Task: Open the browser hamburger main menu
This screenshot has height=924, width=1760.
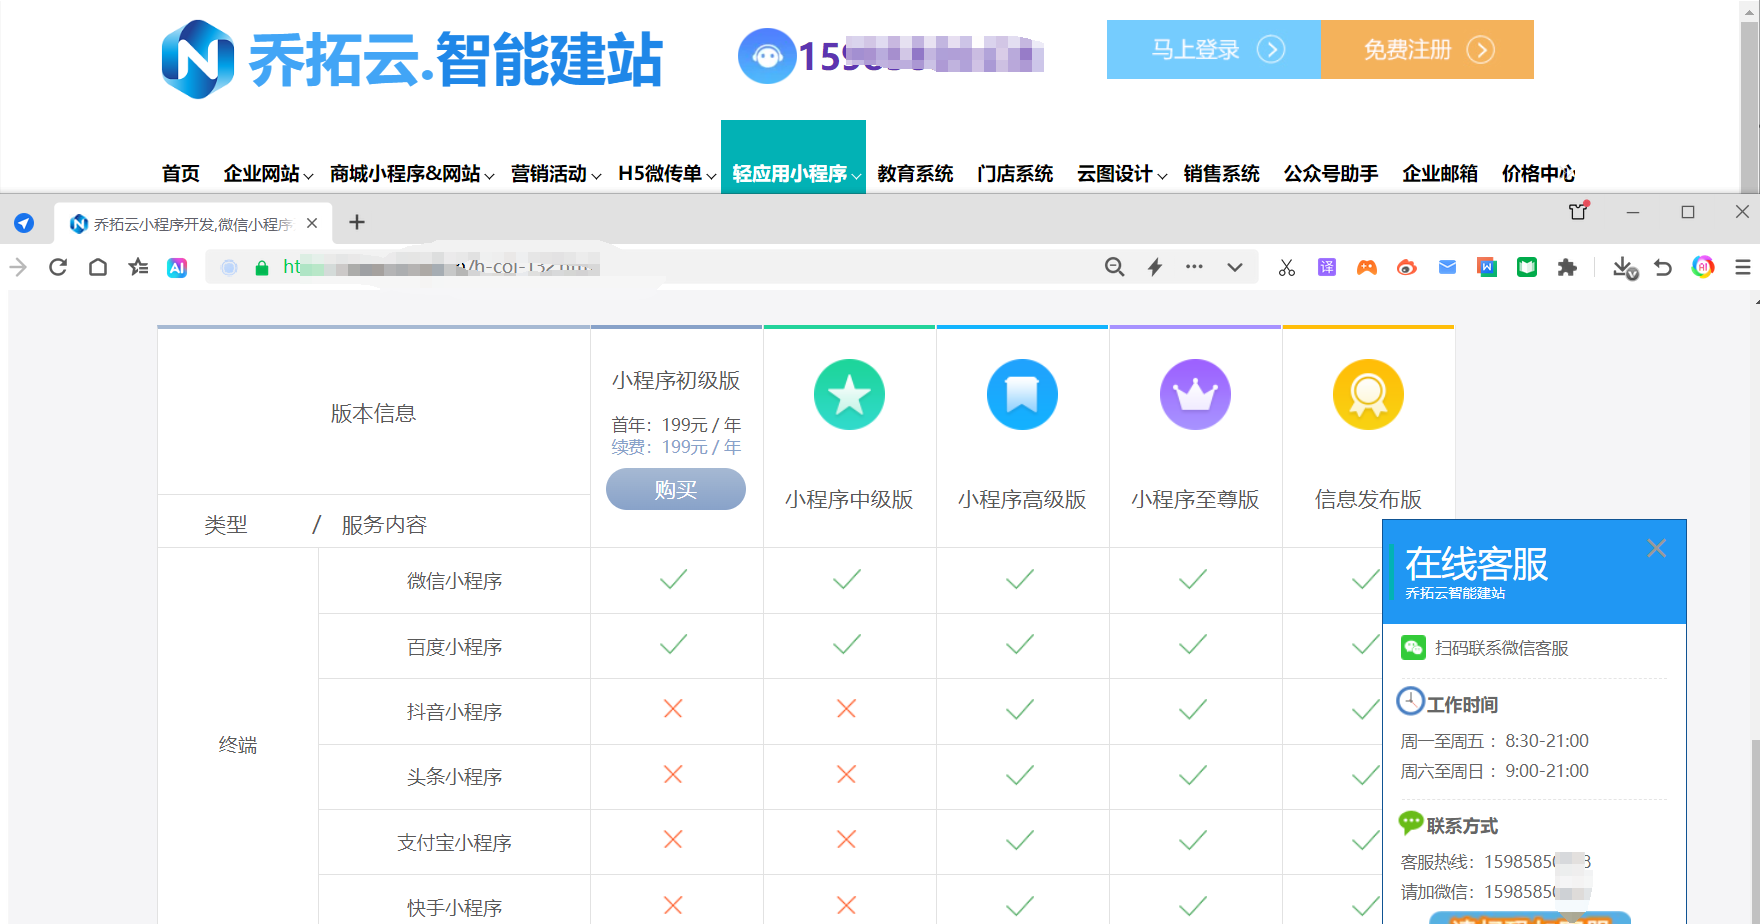Action: pyautogui.click(x=1743, y=267)
